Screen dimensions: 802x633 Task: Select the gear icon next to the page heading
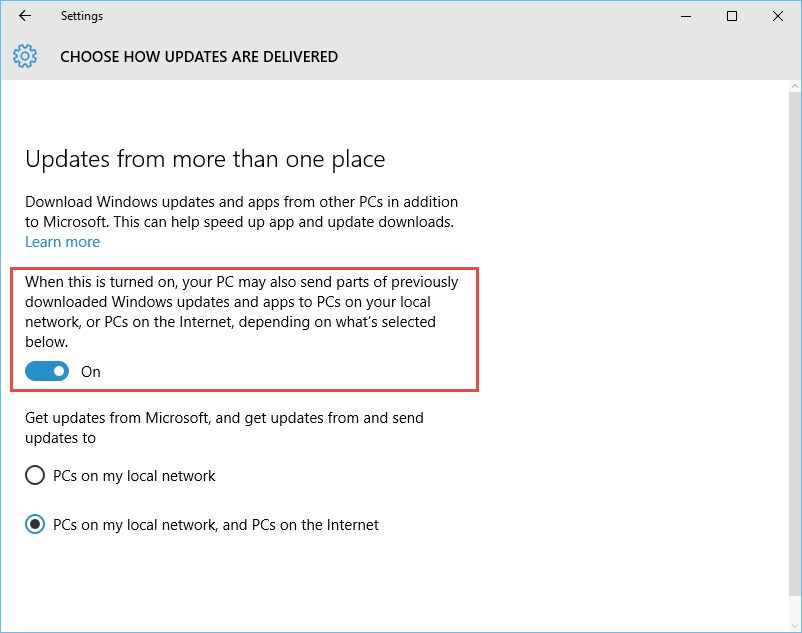(x=24, y=56)
